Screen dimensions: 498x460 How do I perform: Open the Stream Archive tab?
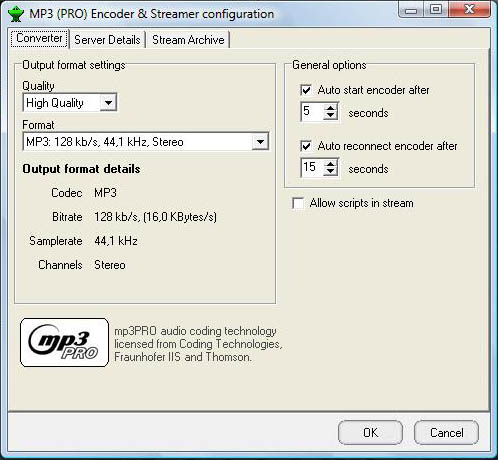(188, 40)
